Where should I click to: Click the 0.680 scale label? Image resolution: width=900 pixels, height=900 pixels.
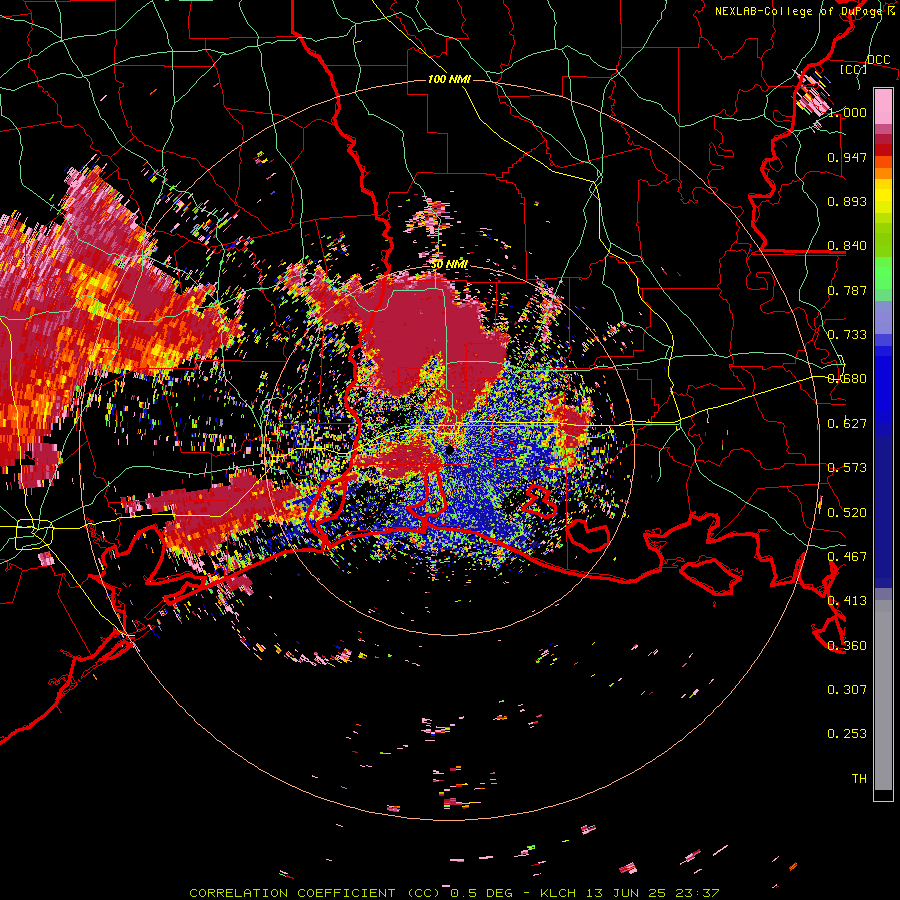(x=847, y=379)
